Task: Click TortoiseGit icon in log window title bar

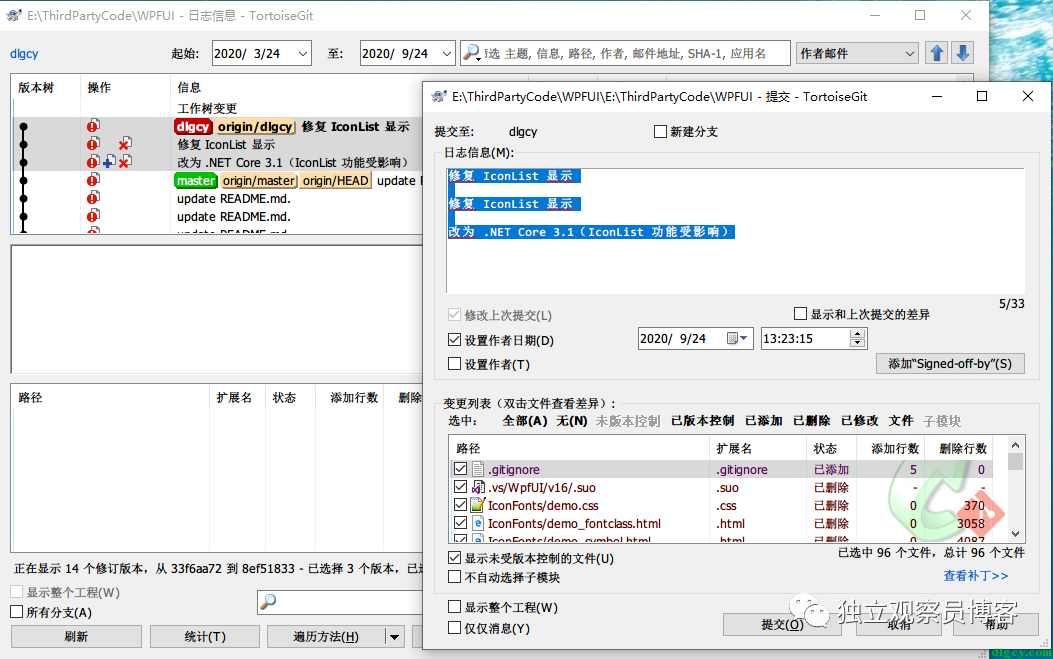Action: [x=13, y=15]
